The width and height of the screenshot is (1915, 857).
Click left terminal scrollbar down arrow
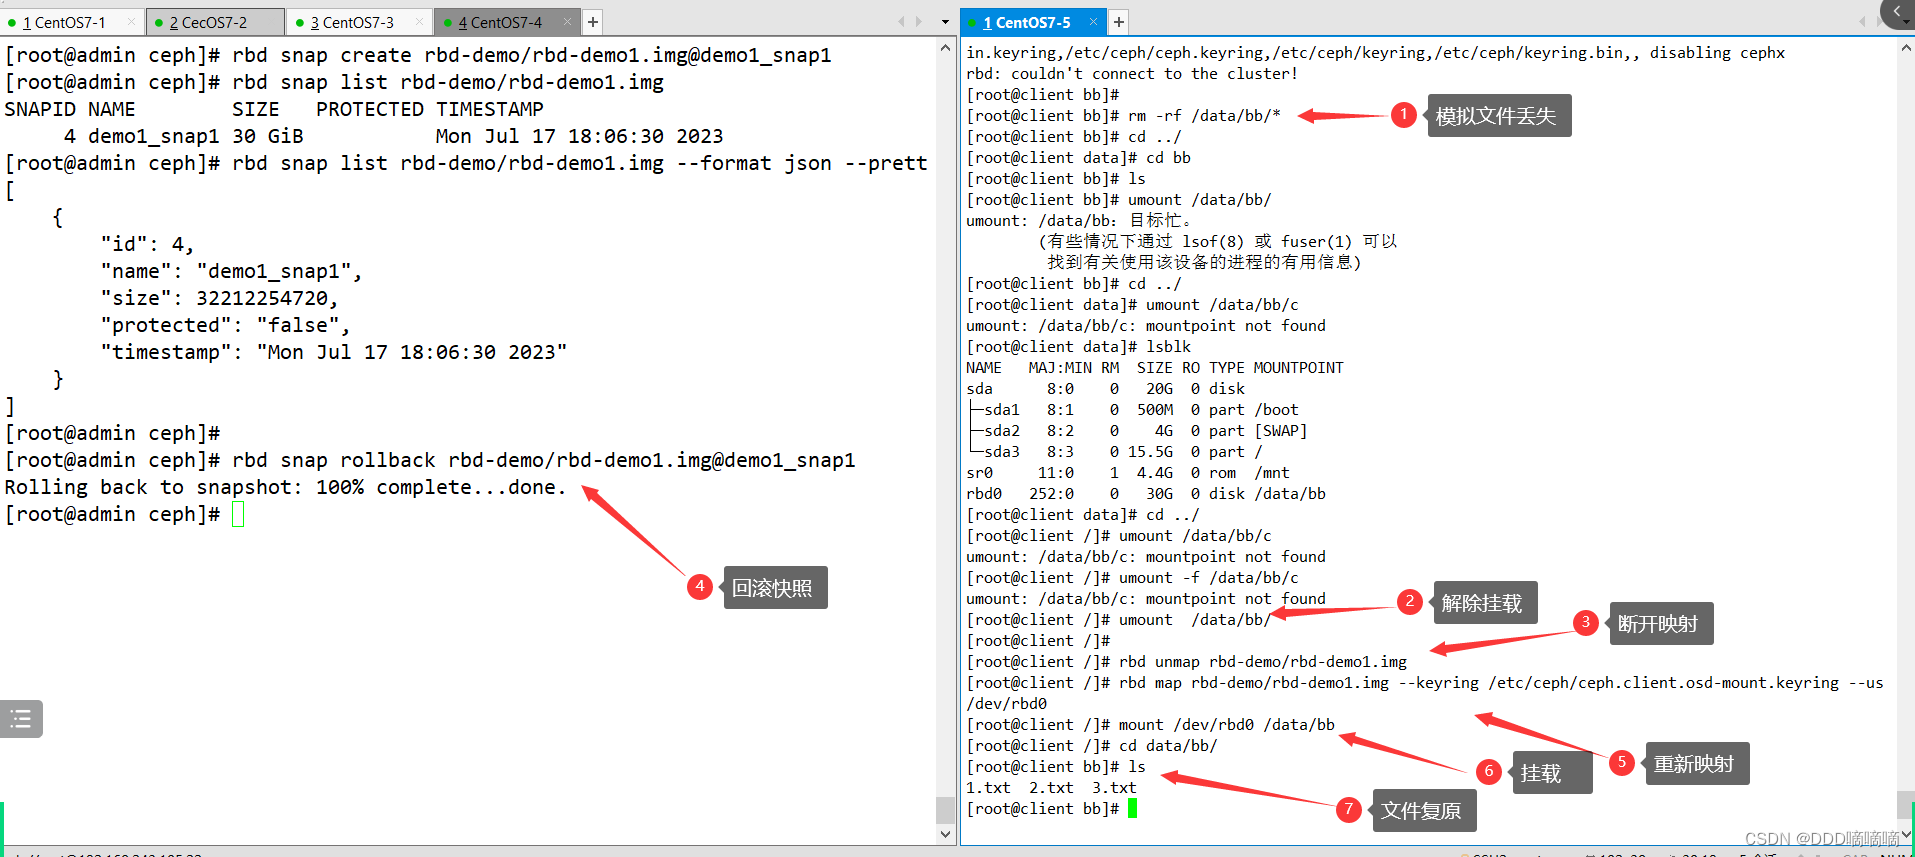pos(946,834)
